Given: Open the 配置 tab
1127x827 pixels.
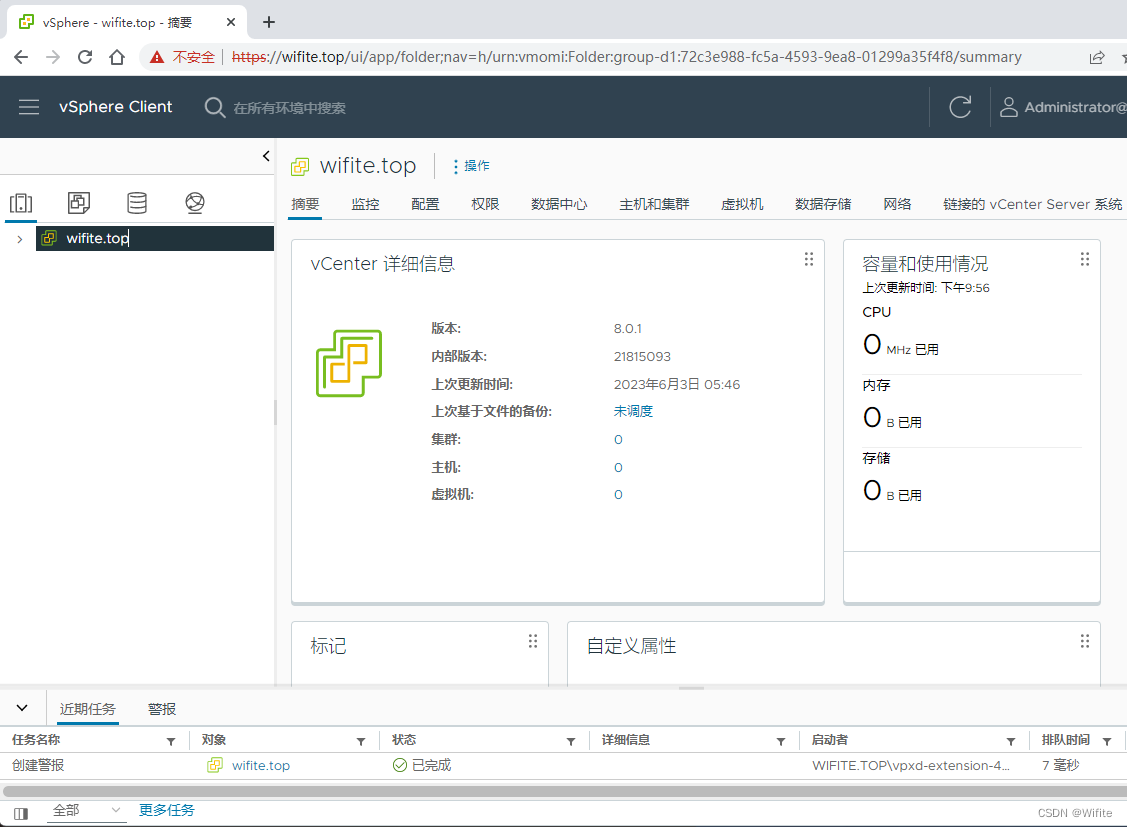Looking at the screenshot, I should click(x=426, y=204).
